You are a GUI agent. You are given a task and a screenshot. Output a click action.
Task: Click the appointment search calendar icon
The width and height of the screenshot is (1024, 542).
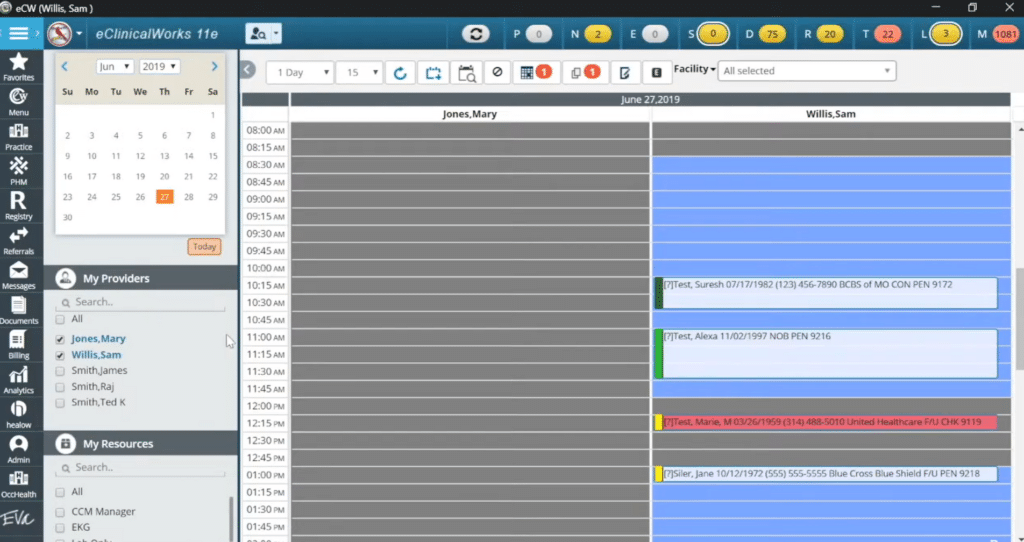(x=467, y=72)
